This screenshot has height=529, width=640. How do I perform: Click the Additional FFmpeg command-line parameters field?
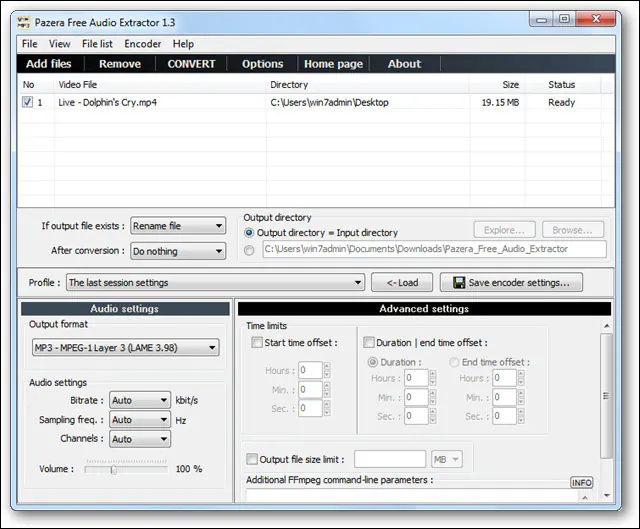pos(413,496)
